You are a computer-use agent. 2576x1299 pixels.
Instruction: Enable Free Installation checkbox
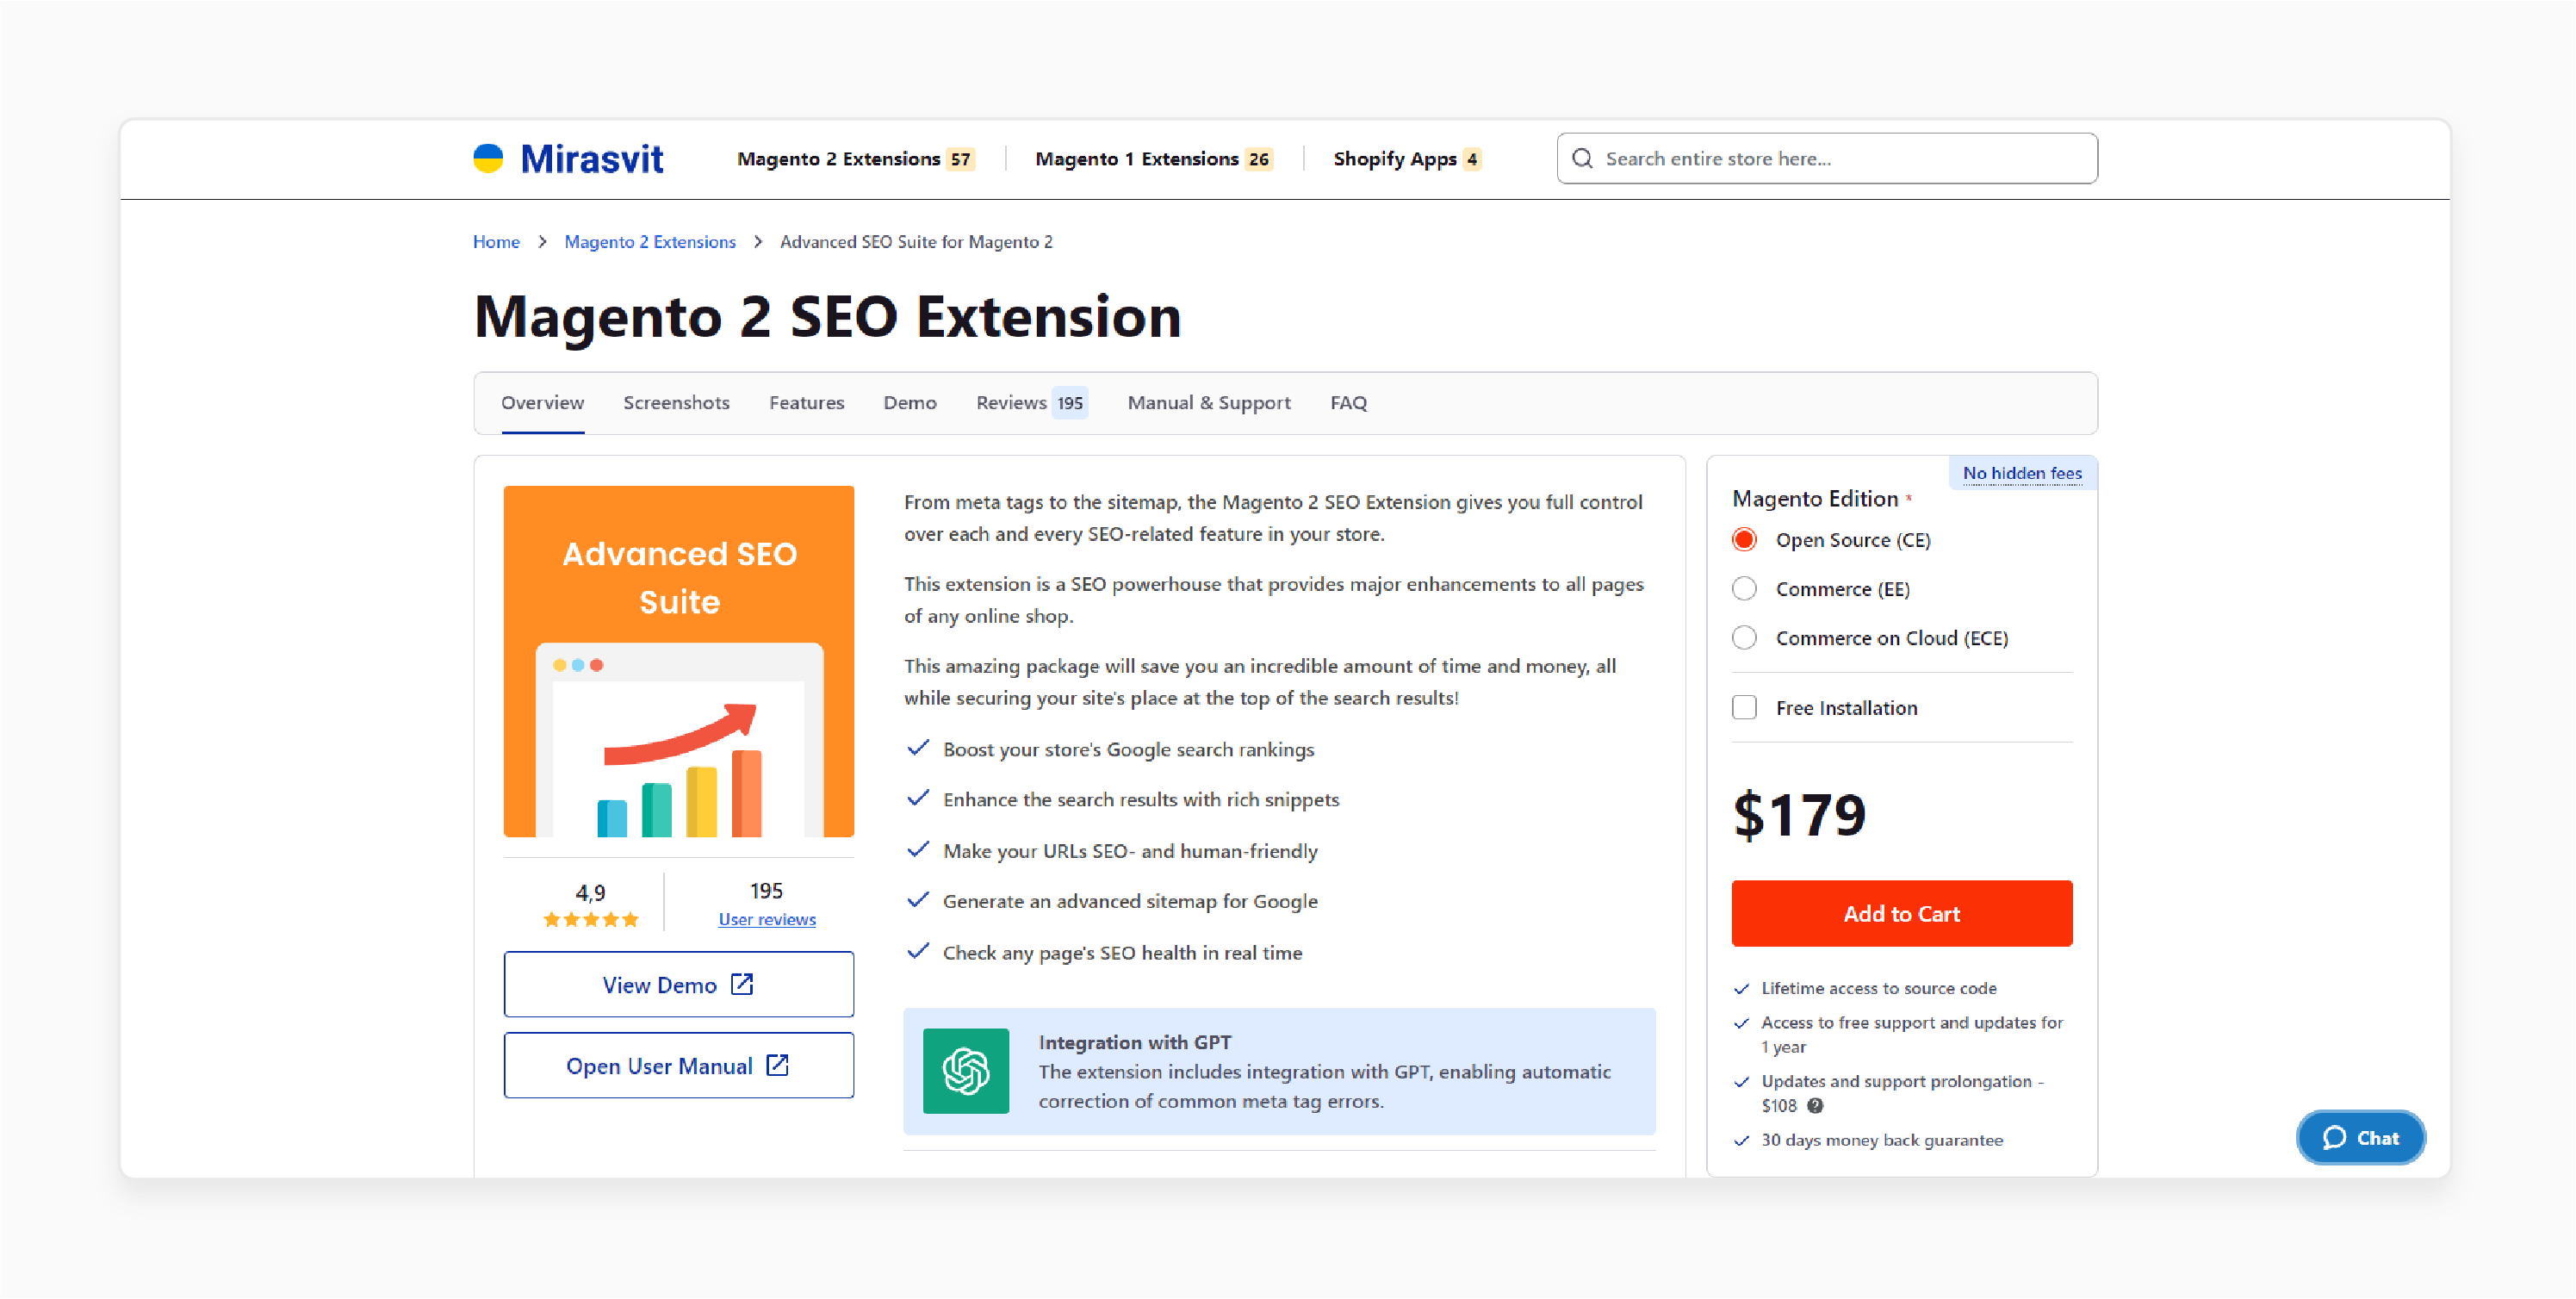[x=1744, y=707]
